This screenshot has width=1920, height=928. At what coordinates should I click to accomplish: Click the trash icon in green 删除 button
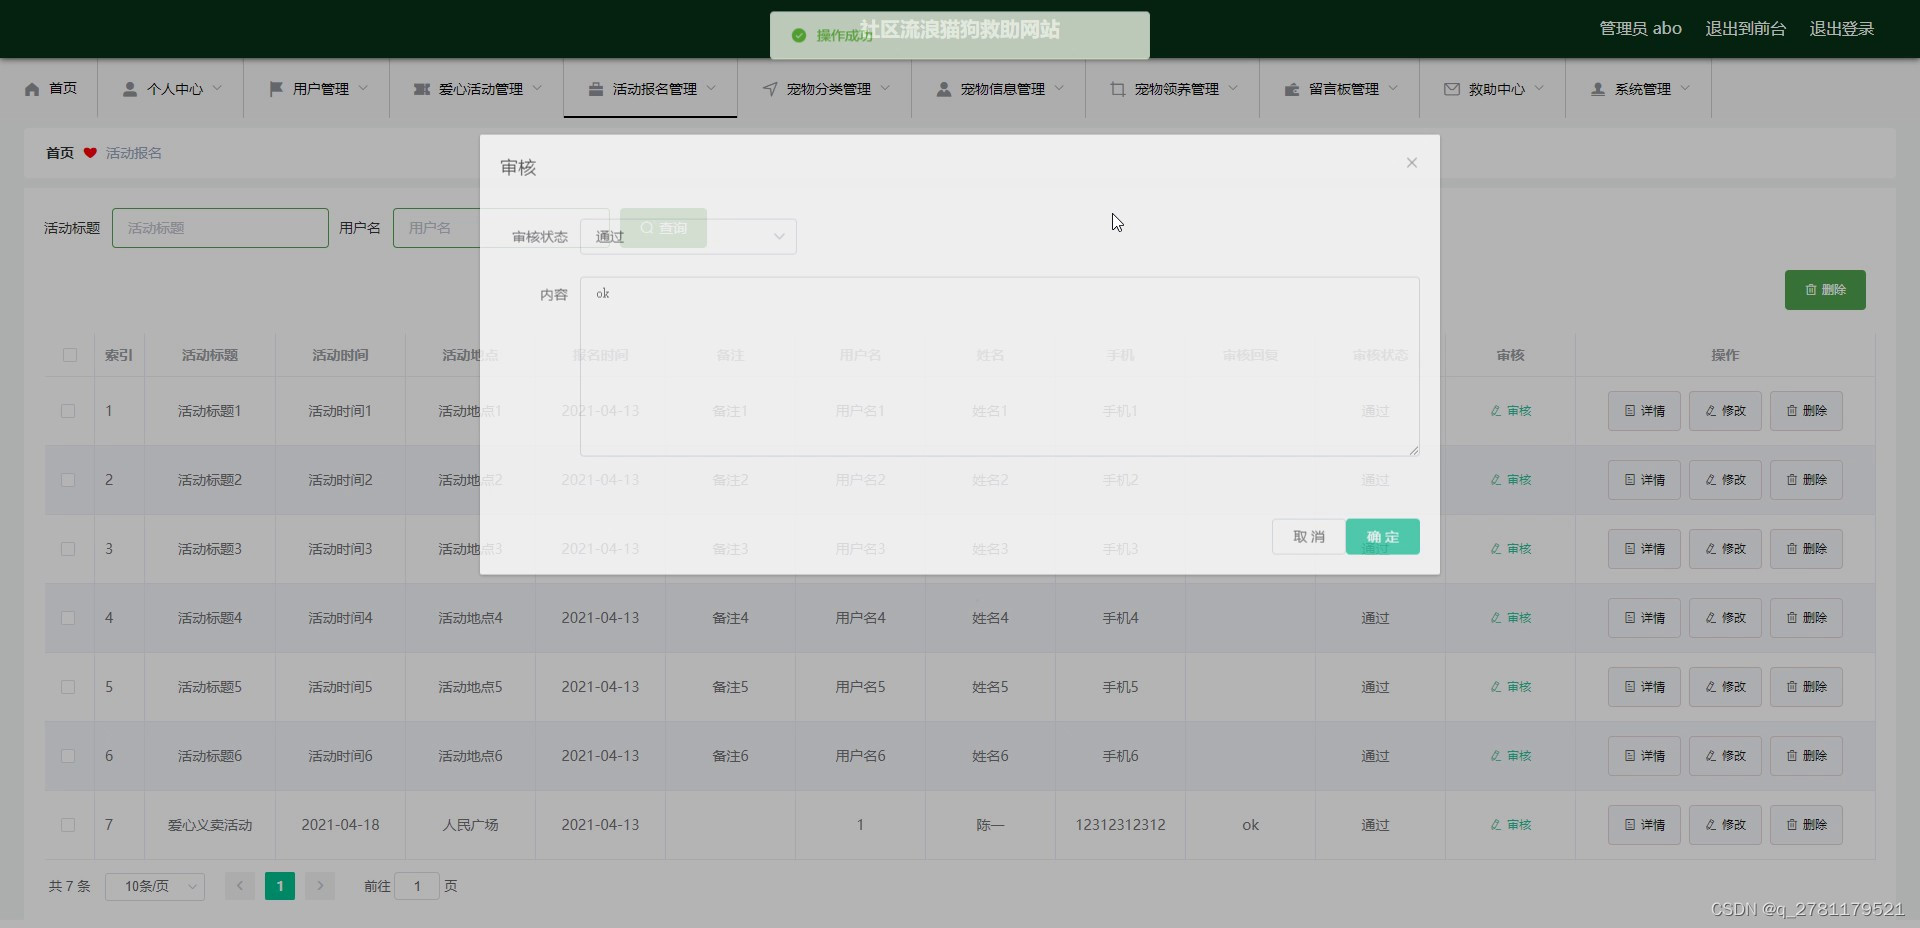pos(1811,290)
